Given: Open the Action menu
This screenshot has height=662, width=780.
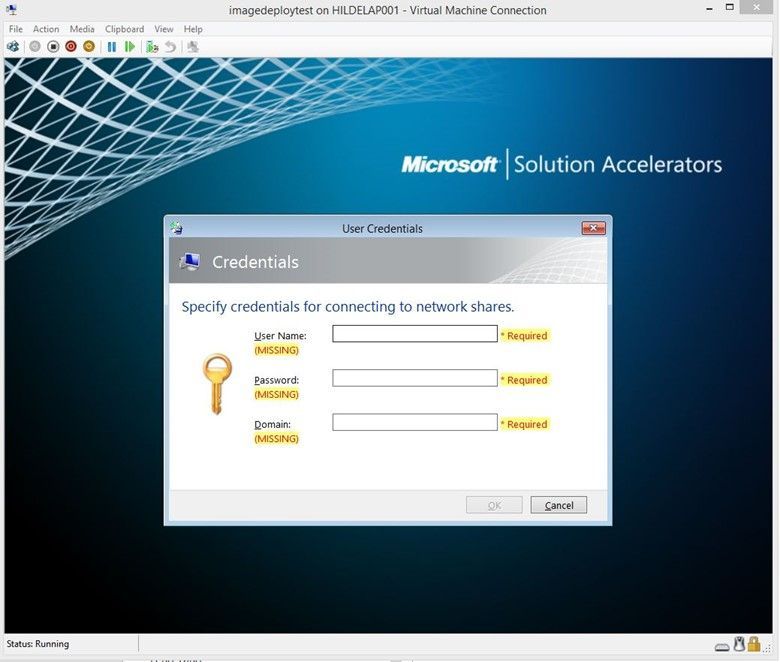Looking at the screenshot, I should (46, 29).
